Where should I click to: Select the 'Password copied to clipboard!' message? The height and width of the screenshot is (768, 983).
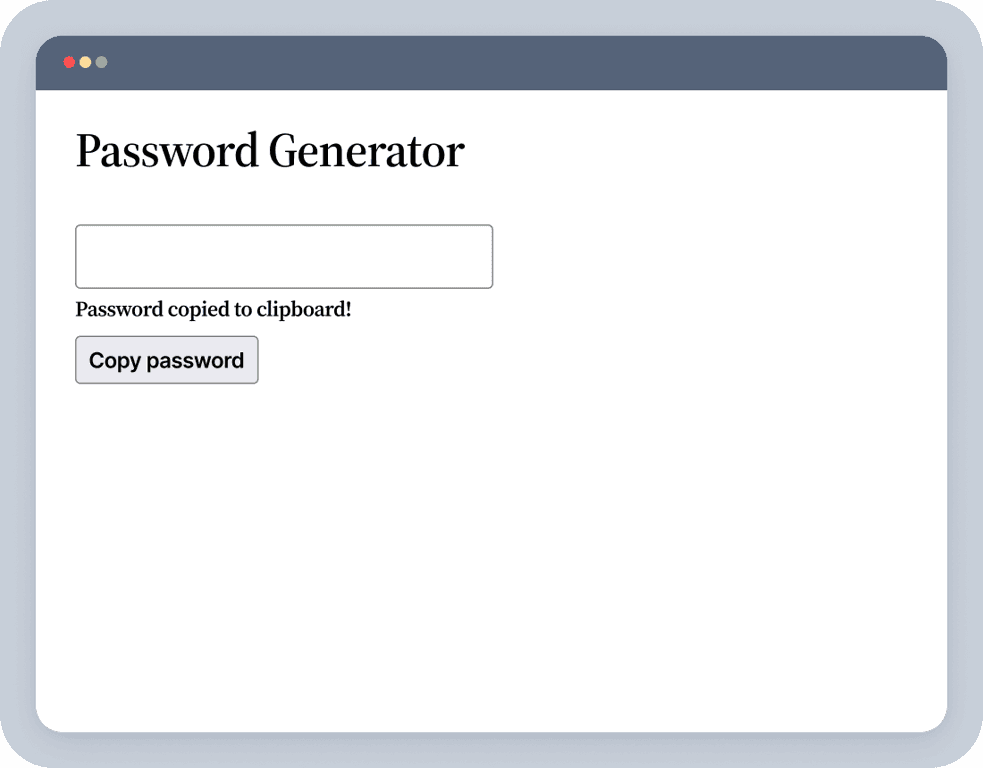pyautogui.click(x=213, y=309)
